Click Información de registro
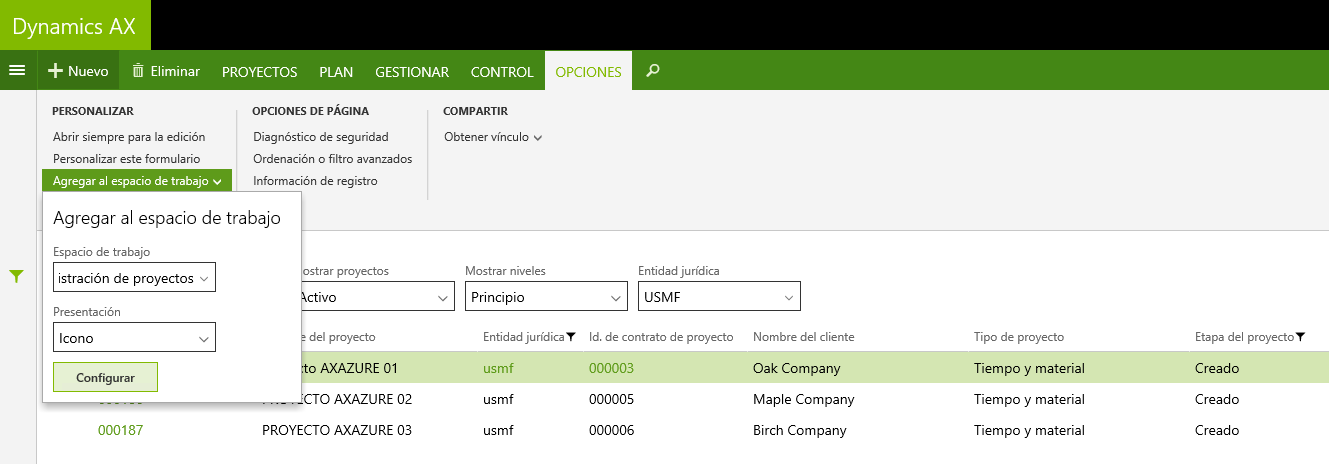This screenshot has width=1329, height=464. point(315,181)
